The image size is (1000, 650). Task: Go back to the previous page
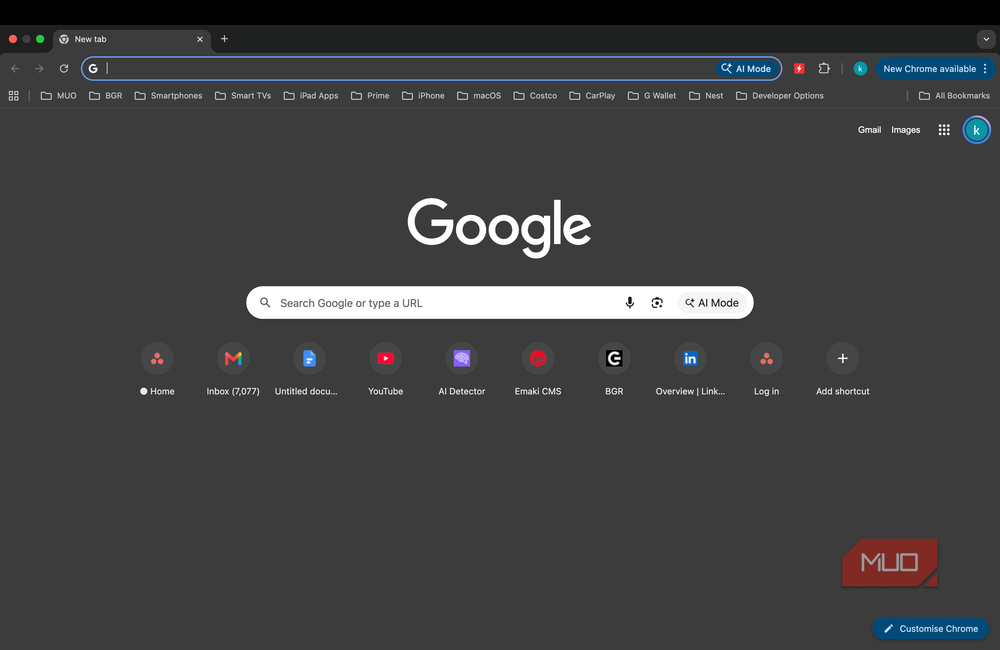(15, 68)
